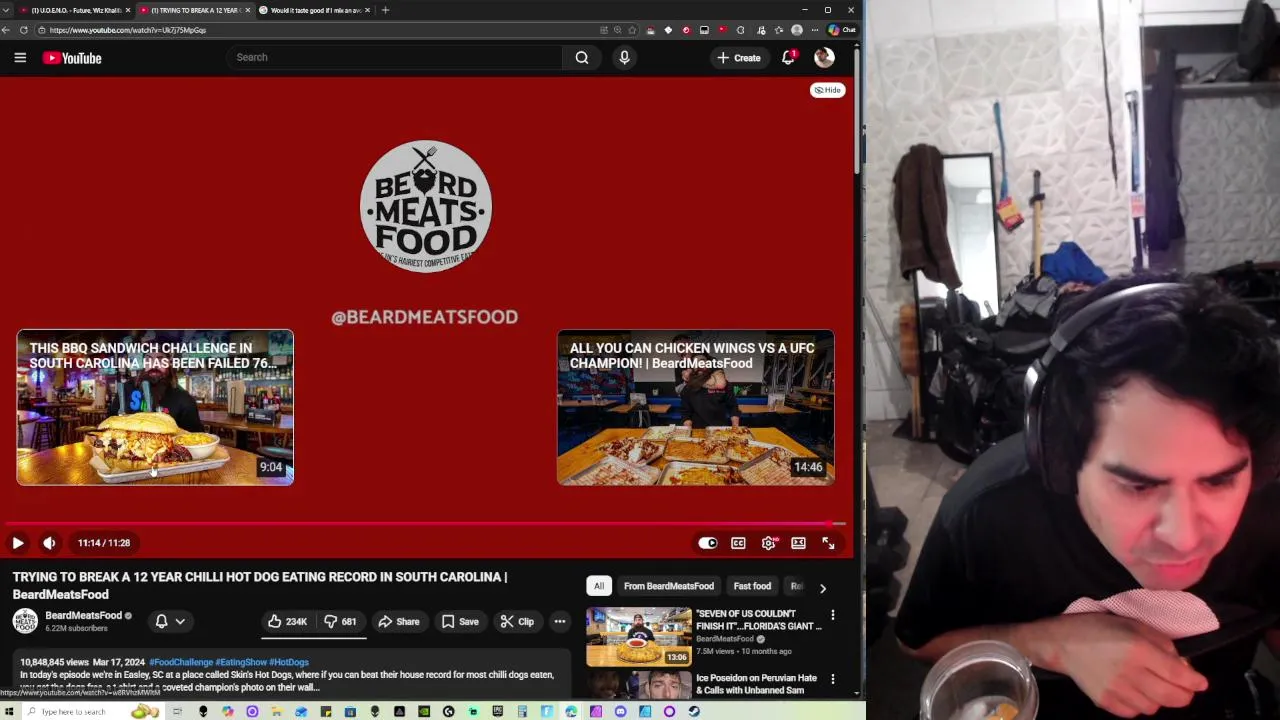Toggle the autoplay switch

point(708,543)
